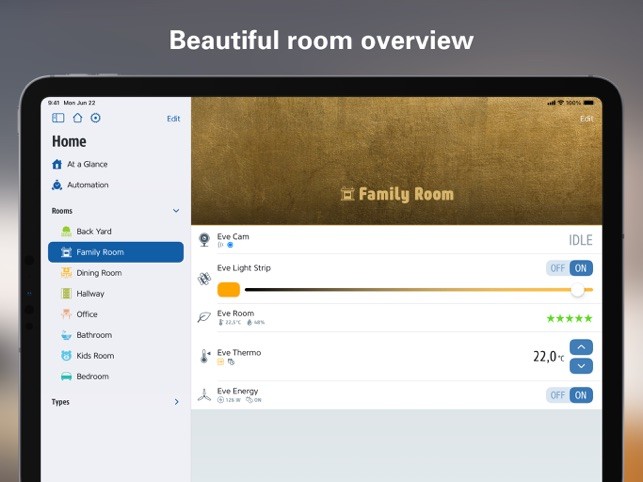
Task: Click the Eve Thermo thermometer icon
Action: point(204,356)
